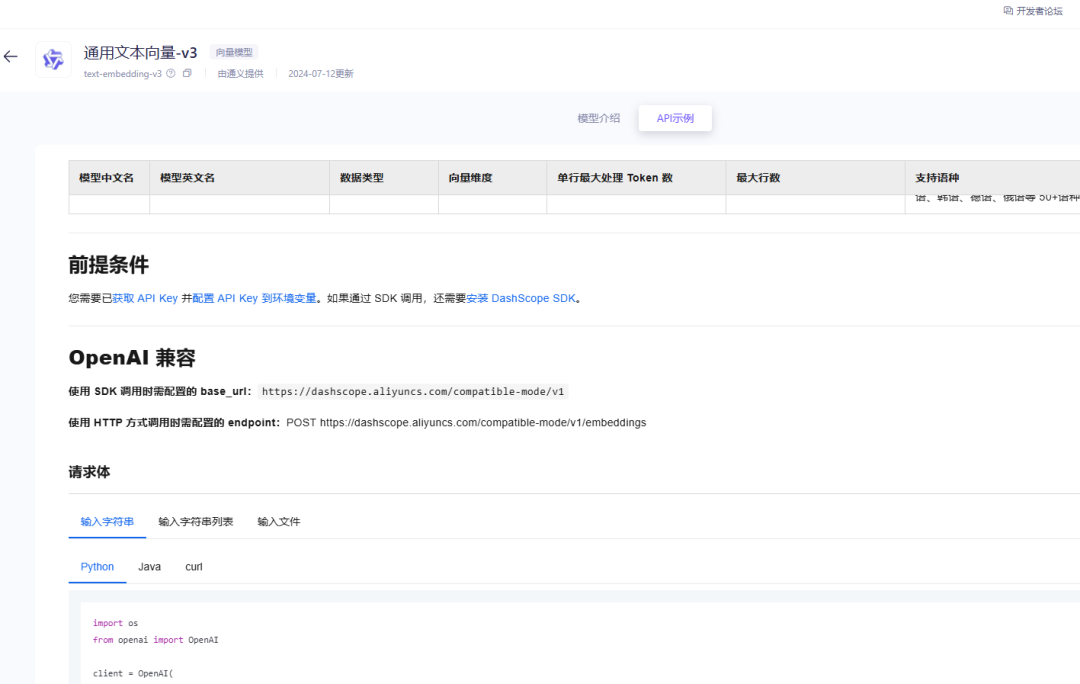The image size is (1080, 684).
Task: Select the Python code tab
Action: pyautogui.click(x=97, y=567)
